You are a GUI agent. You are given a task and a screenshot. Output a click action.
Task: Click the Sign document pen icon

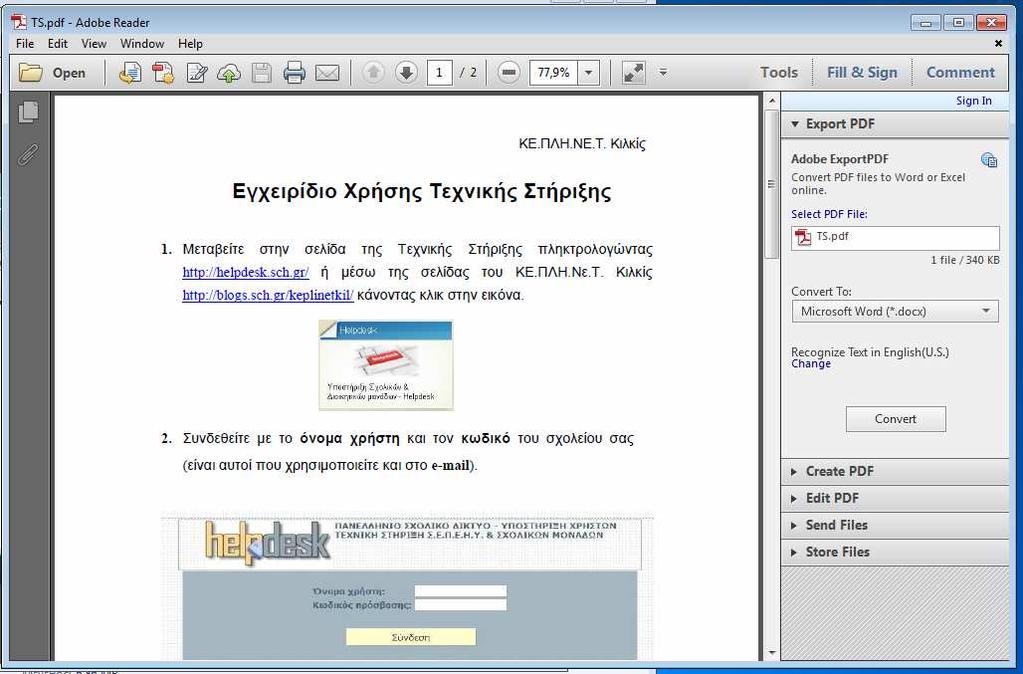pos(196,72)
